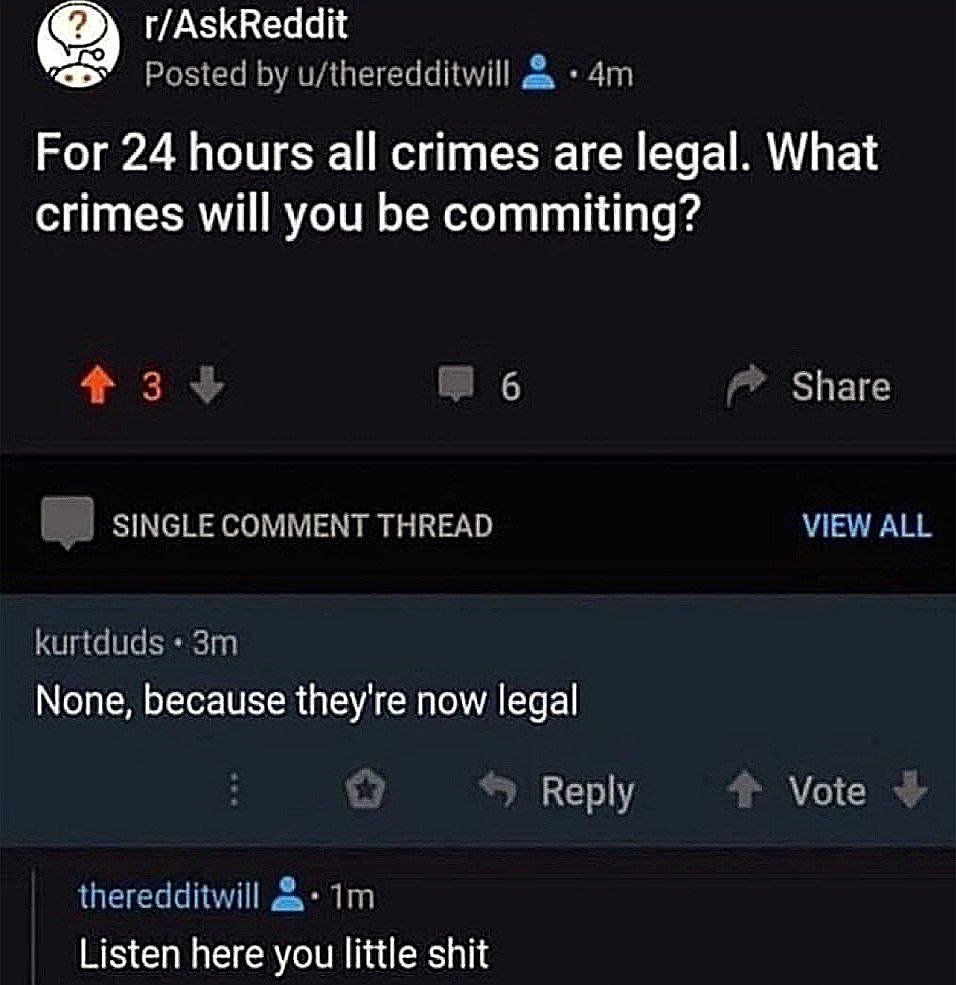Open theredditwill's name on the reply
Viewport: 956px width, 985px height.
tap(169, 895)
